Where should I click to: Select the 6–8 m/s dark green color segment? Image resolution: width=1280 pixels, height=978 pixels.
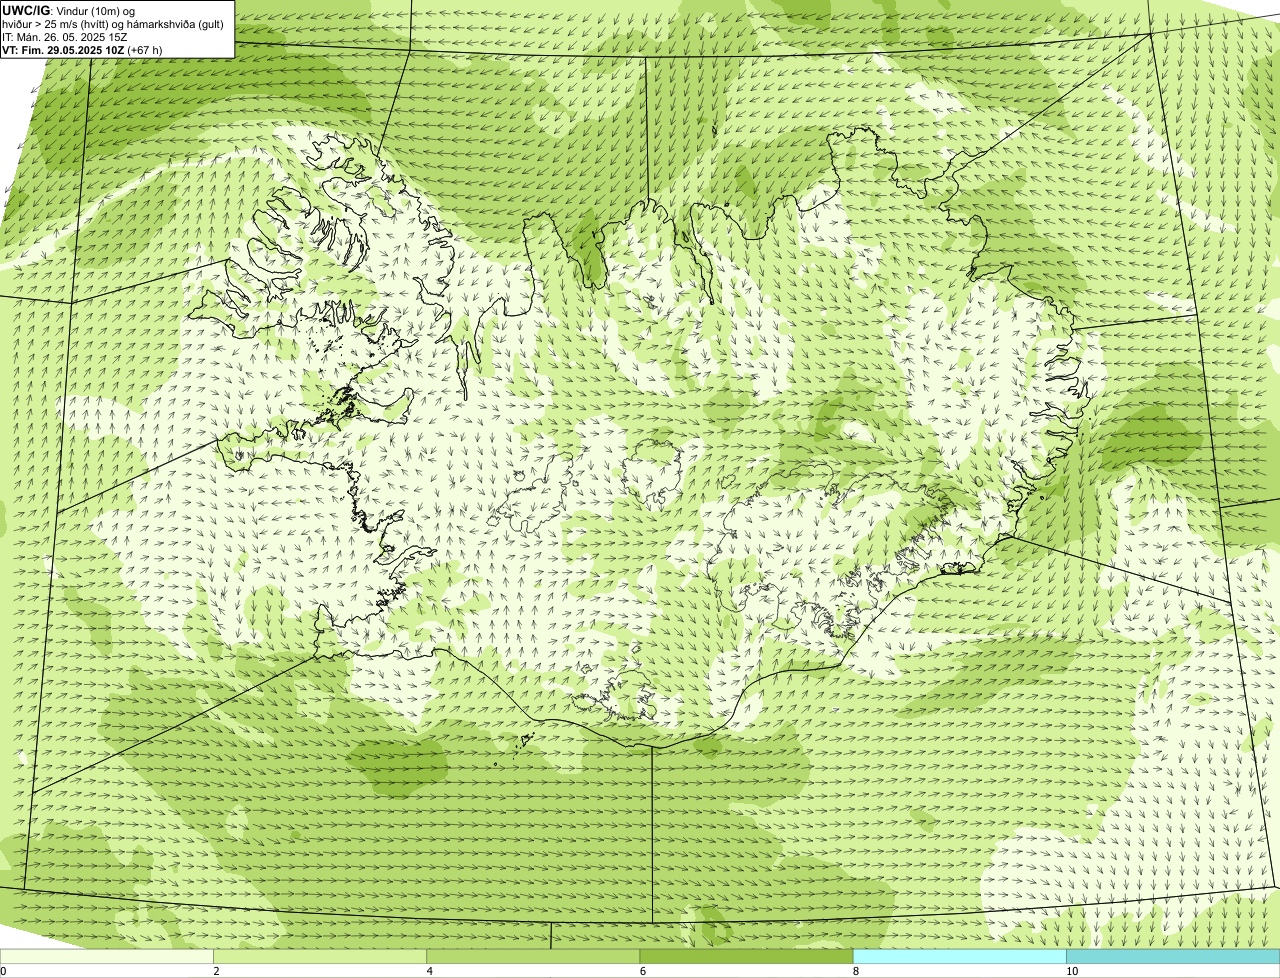coord(746,957)
